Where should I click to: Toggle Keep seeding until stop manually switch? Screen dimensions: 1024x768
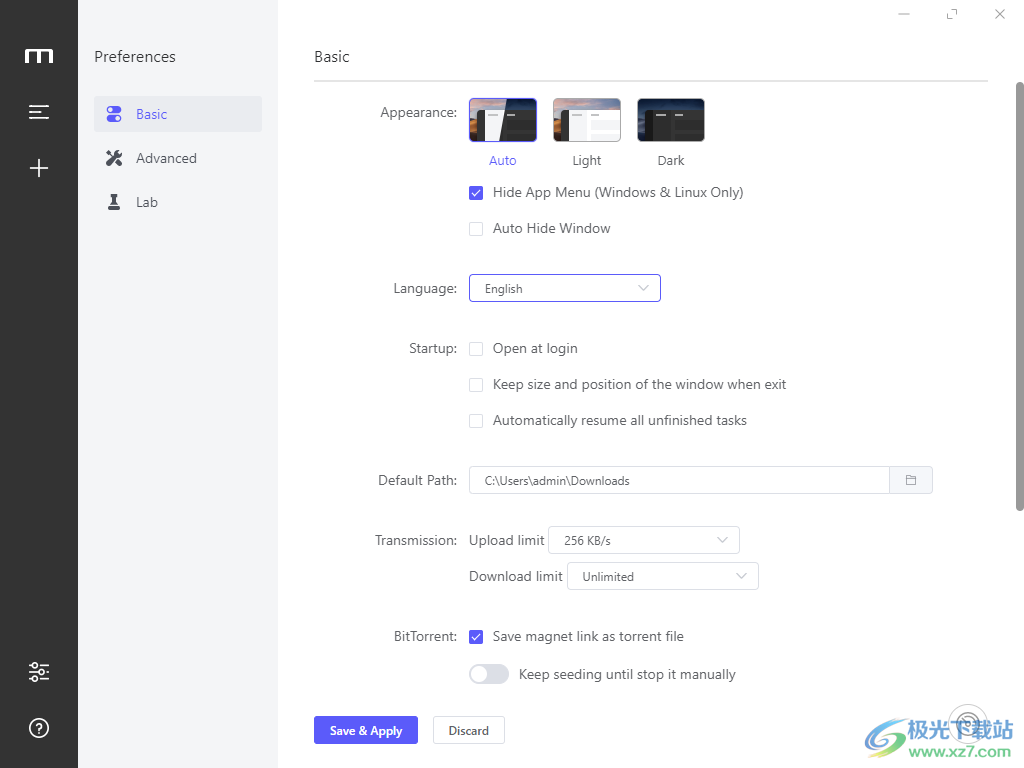pyautogui.click(x=489, y=674)
